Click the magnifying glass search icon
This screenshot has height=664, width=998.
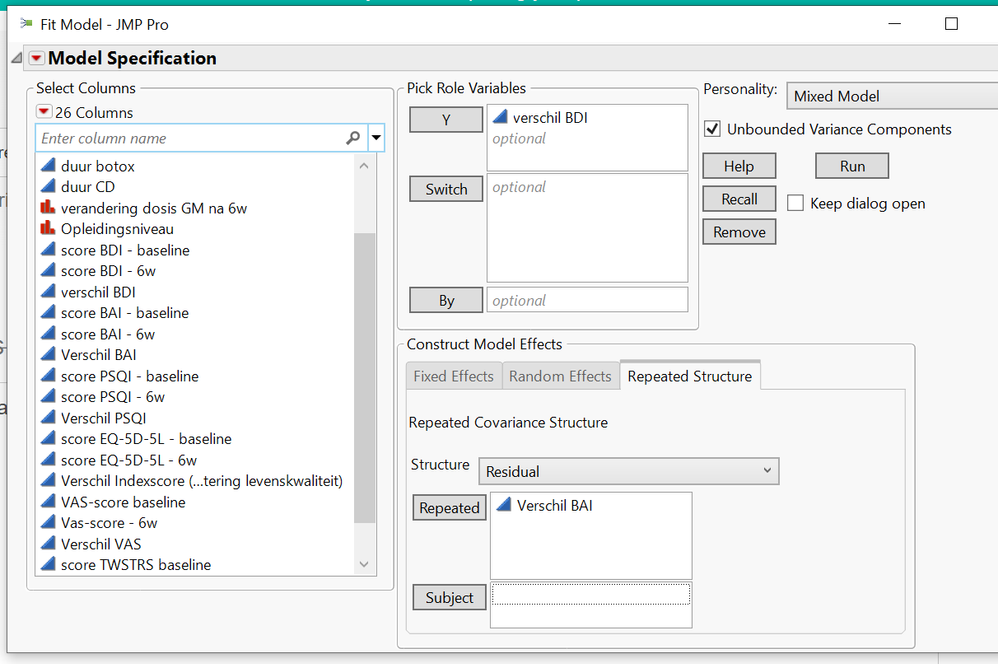tap(352, 135)
